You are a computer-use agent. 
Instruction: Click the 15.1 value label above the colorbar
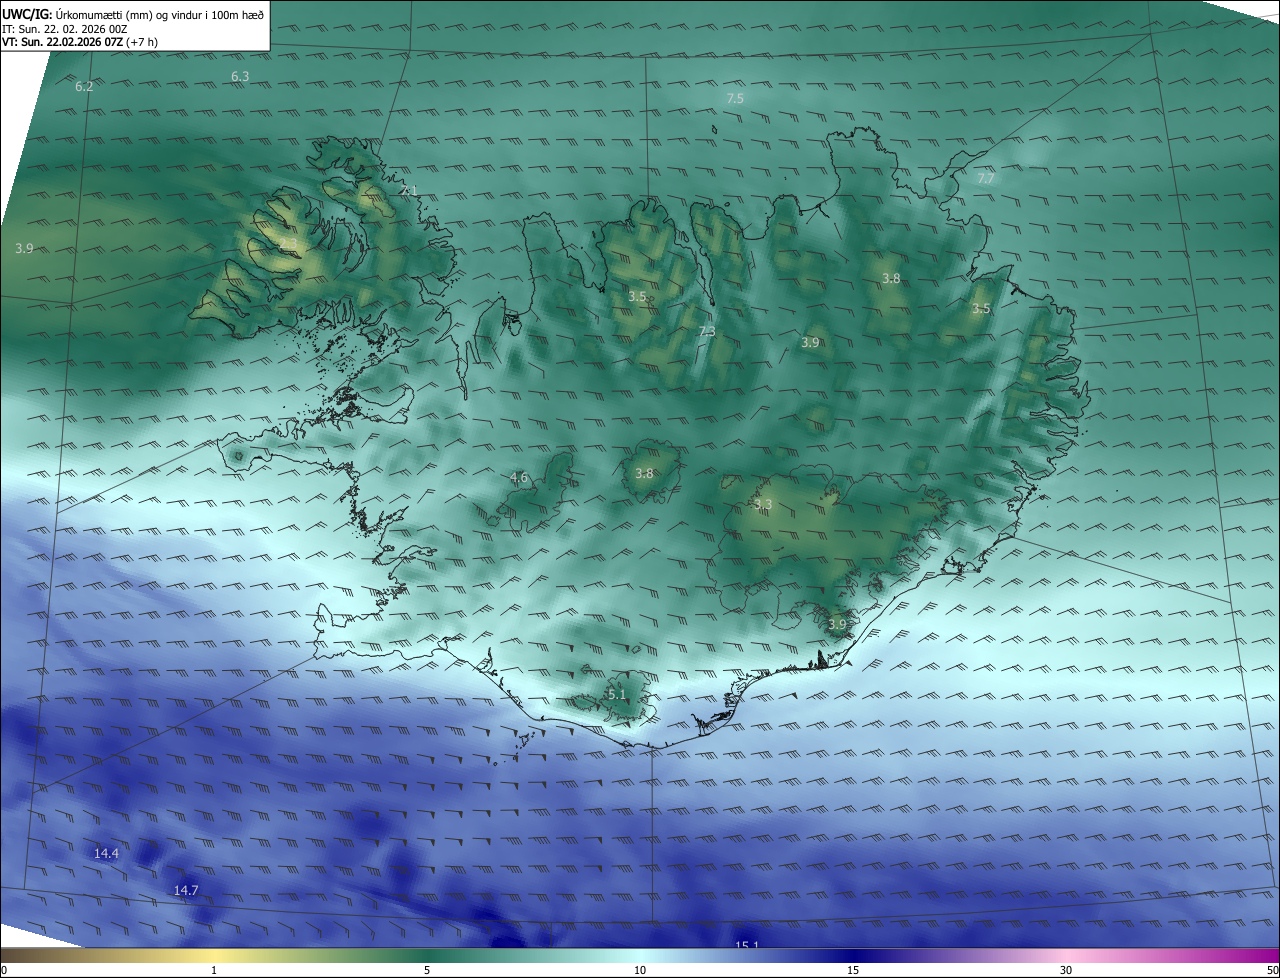coord(747,944)
